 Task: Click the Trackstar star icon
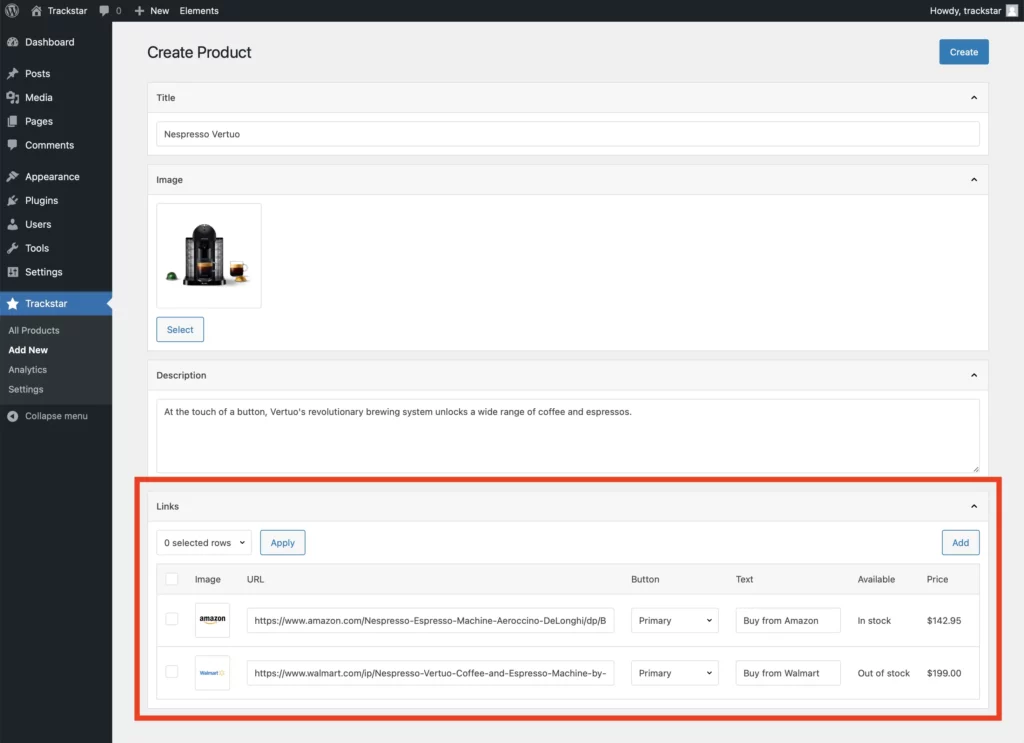coord(12,304)
